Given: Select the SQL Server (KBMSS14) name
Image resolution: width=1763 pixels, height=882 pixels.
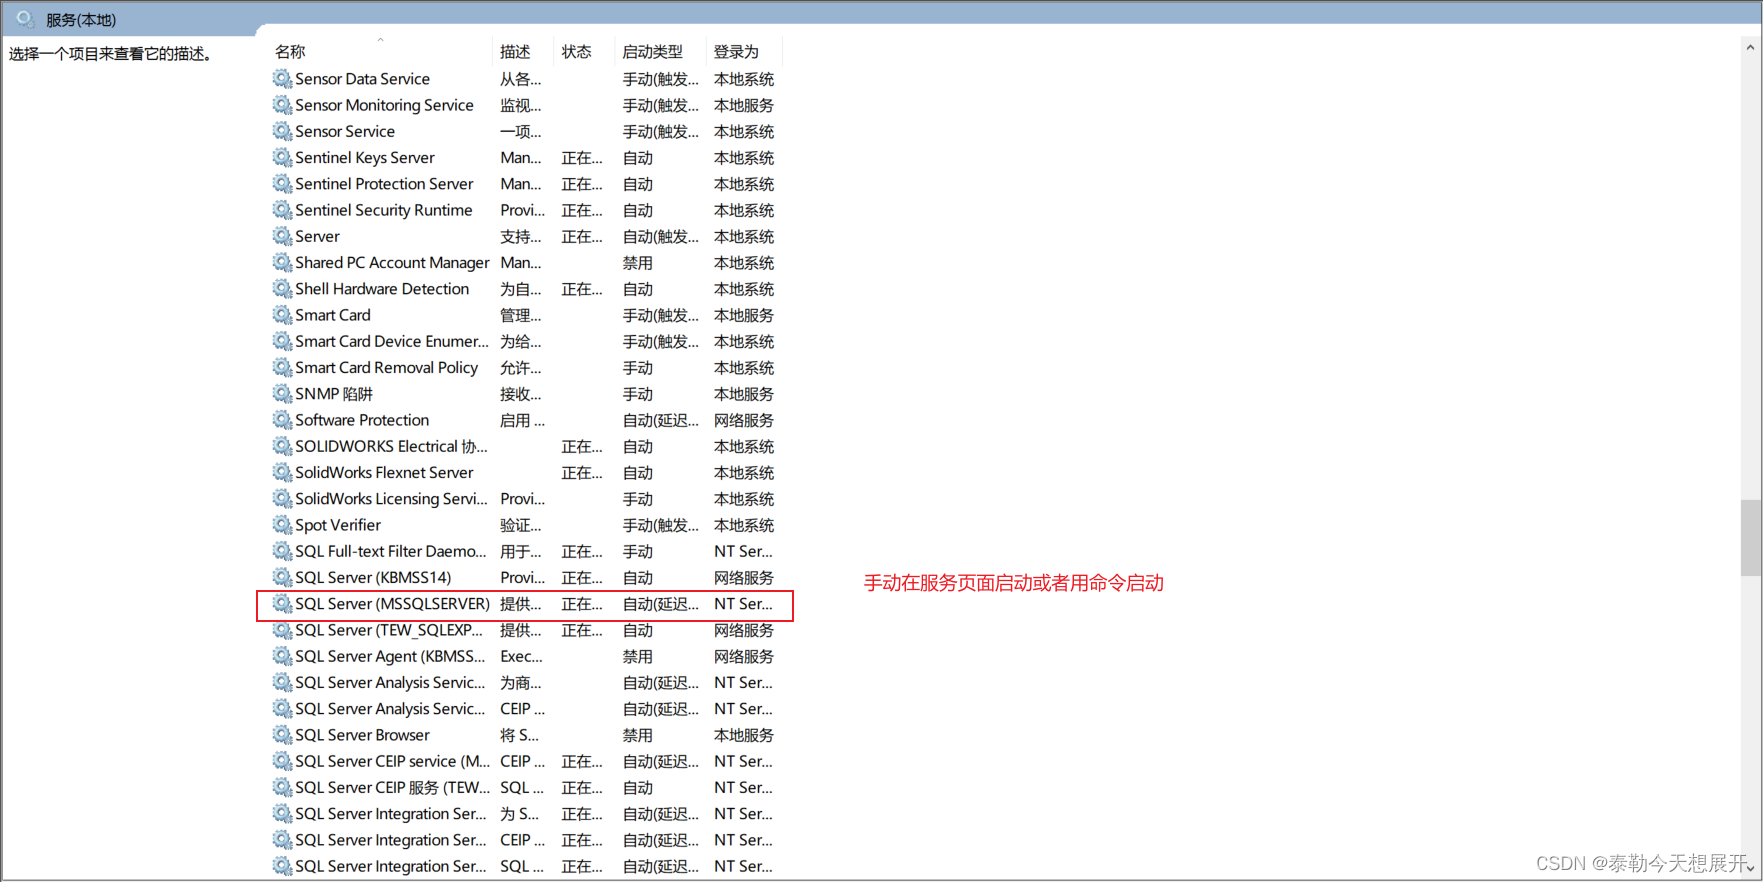Looking at the screenshot, I should tap(373, 577).
